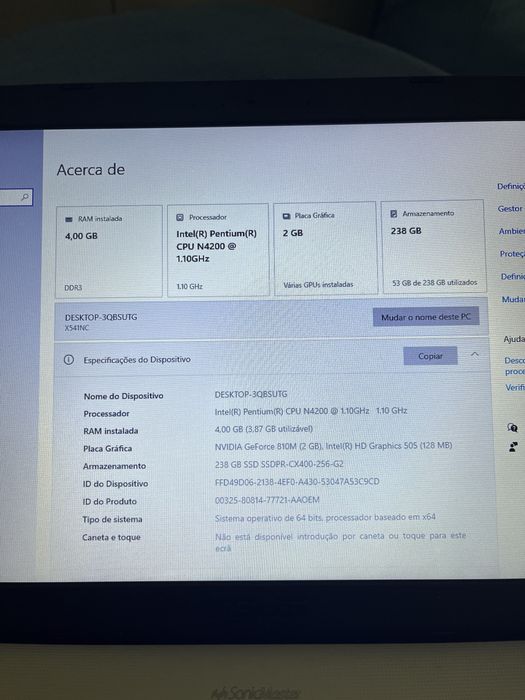The height and width of the screenshot is (700, 525).
Task: Open the Gestor link on right
Action: pos(511,208)
